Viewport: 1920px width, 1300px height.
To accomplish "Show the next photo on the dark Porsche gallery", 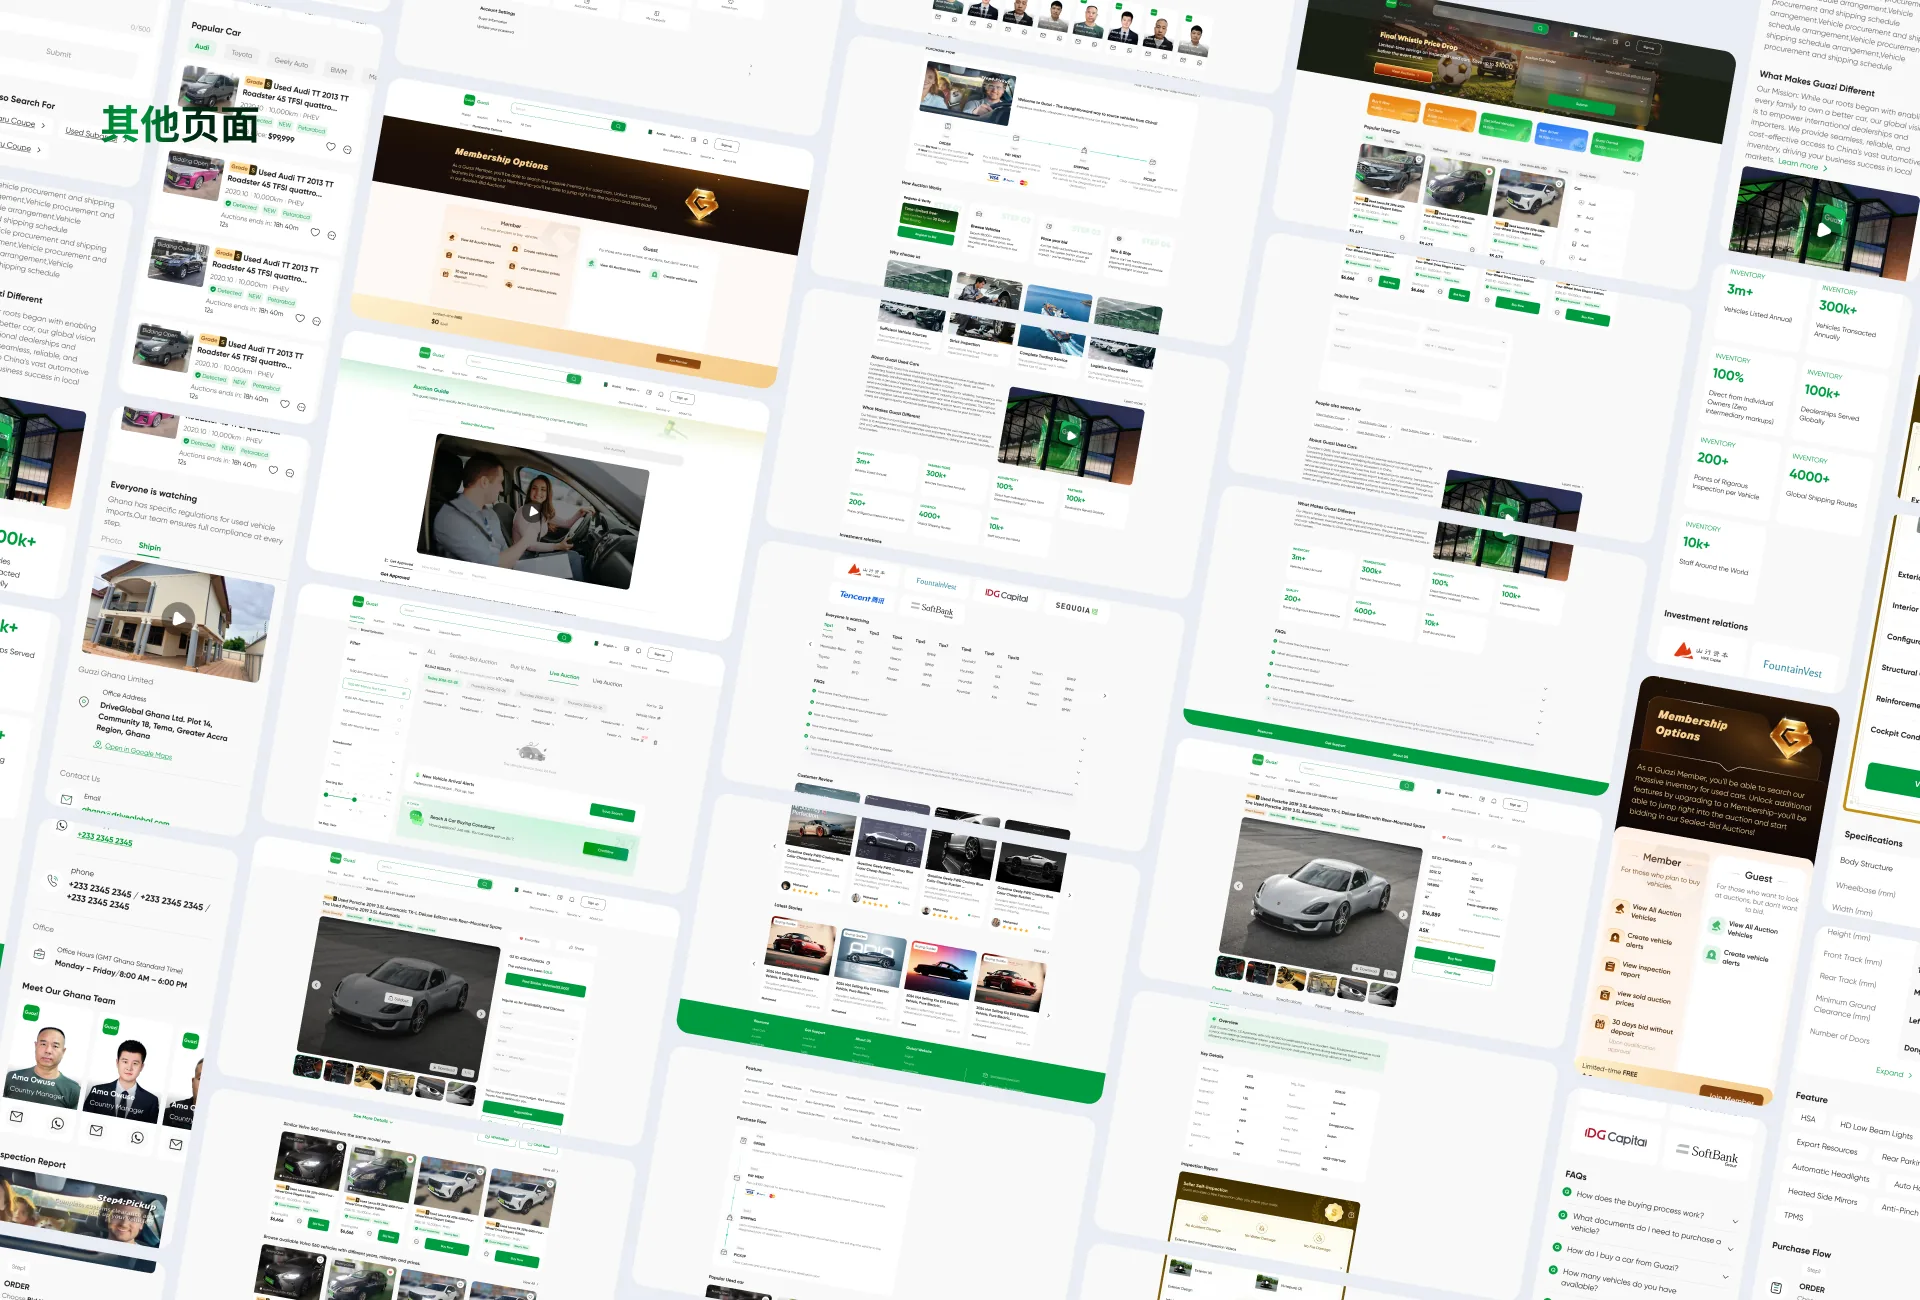I will point(480,1014).
